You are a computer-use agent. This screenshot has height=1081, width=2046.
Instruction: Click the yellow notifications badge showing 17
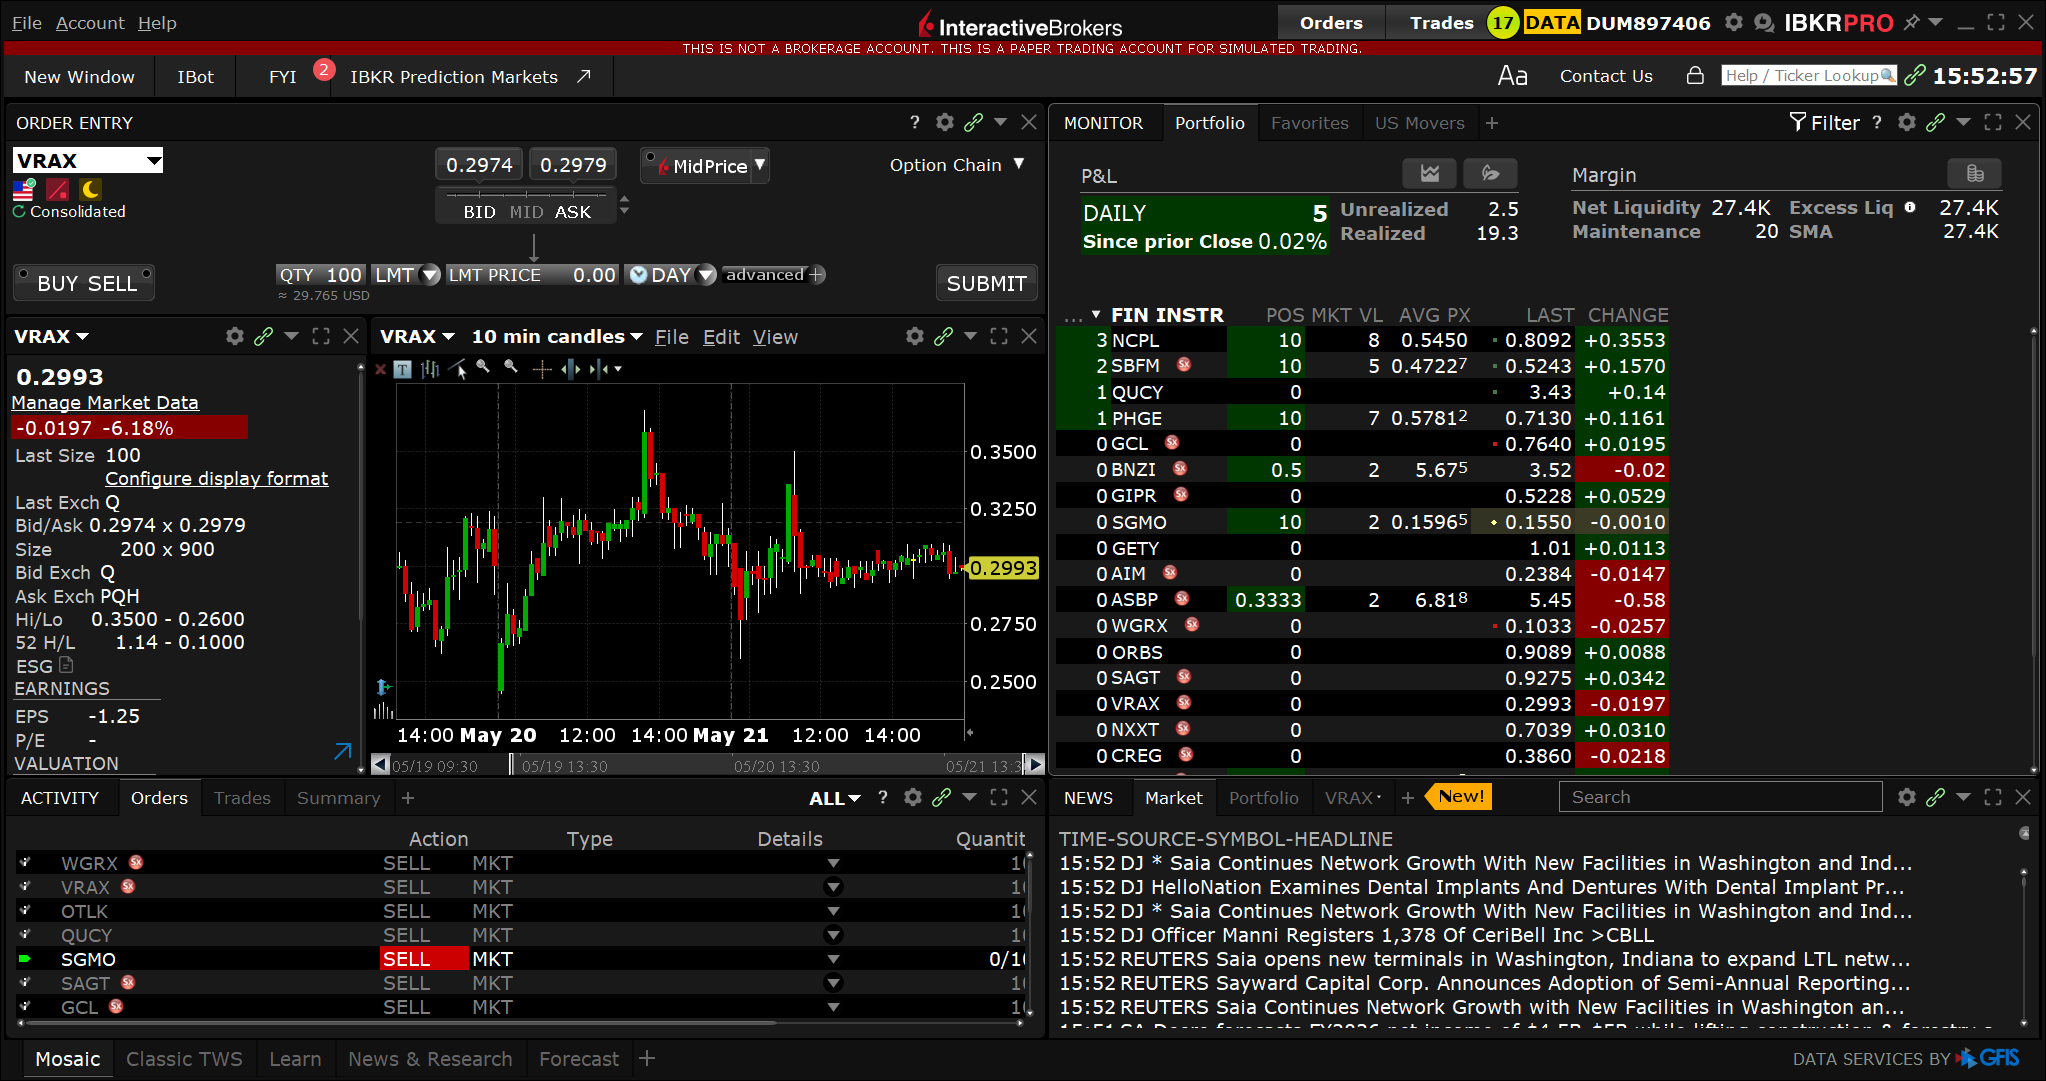[x=1503, y=22]
